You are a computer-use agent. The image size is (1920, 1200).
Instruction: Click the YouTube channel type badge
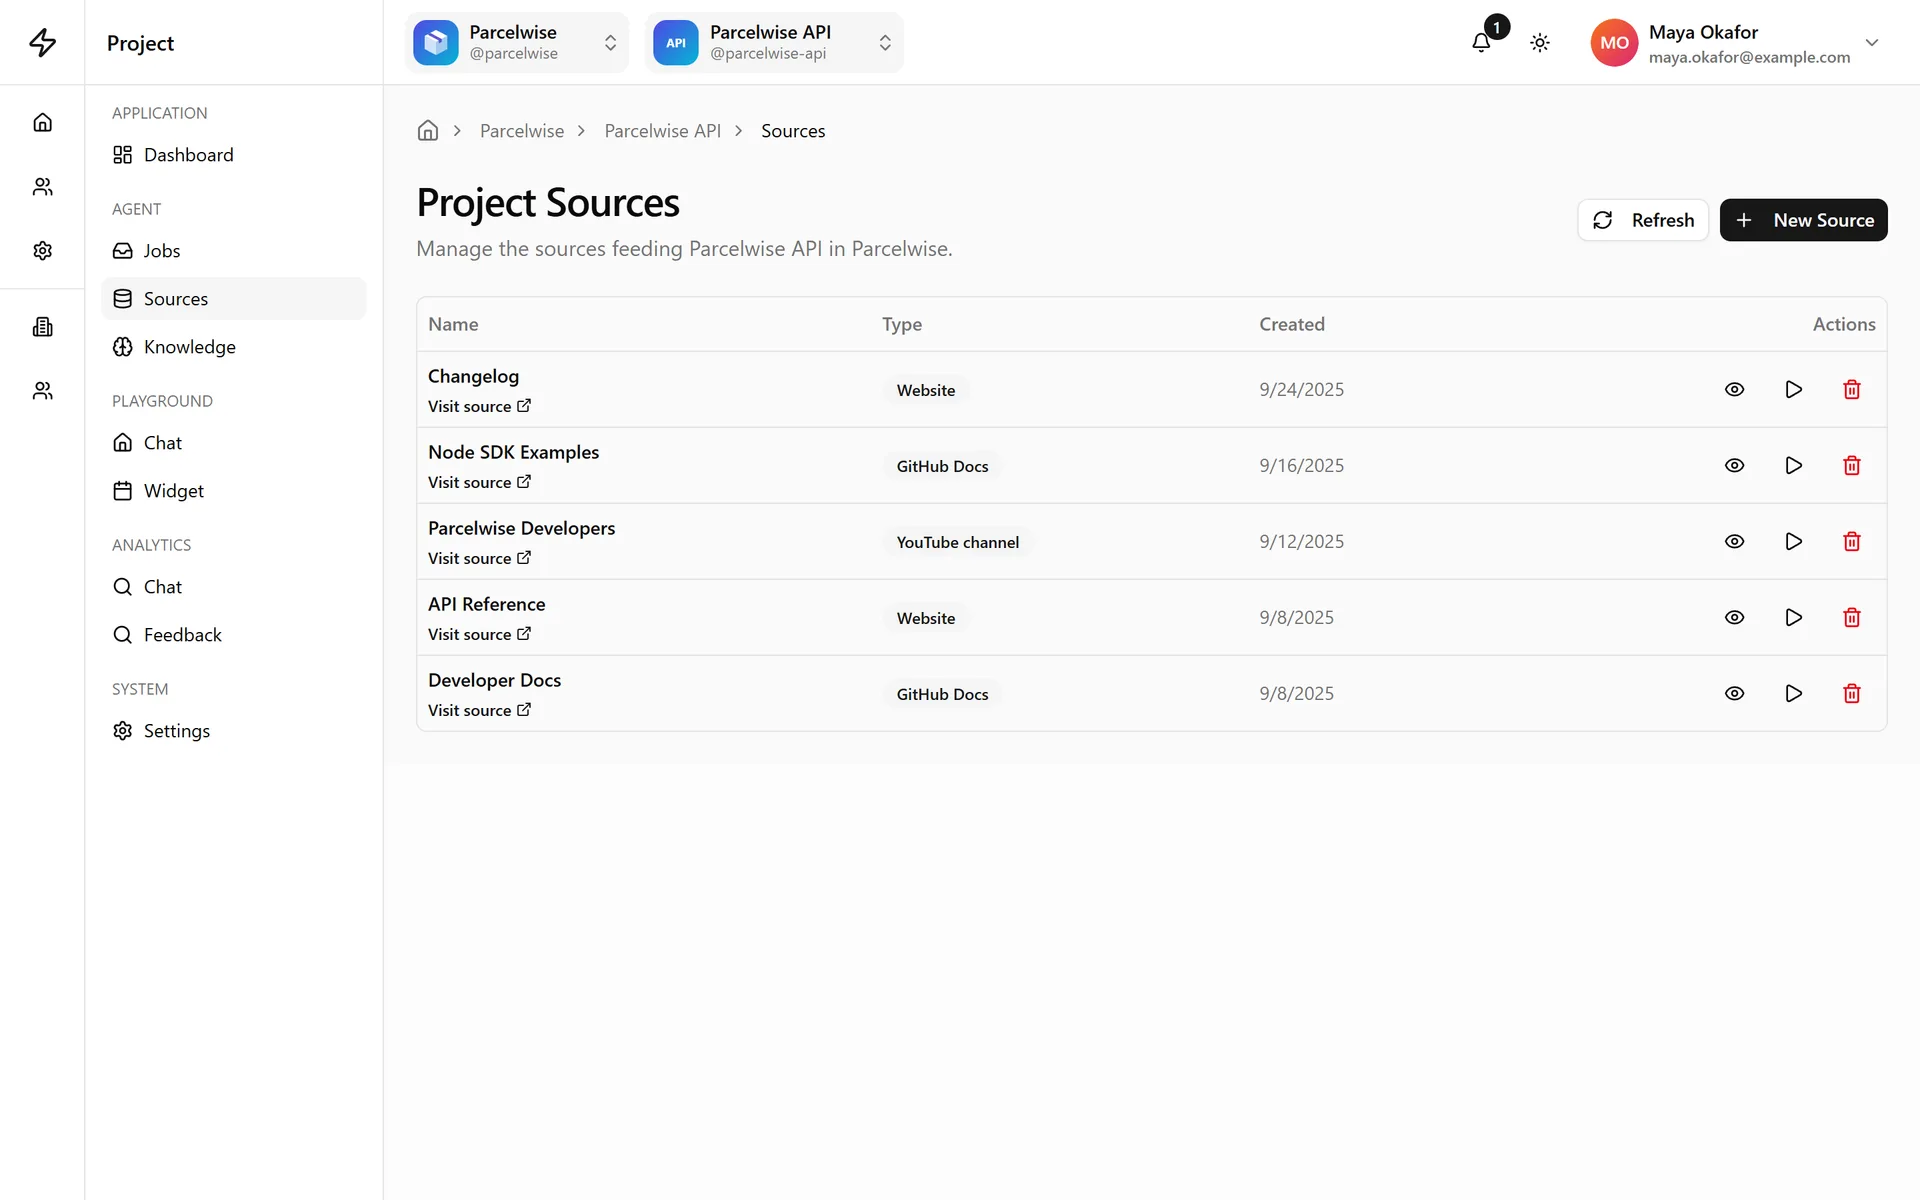click(957, 542)
